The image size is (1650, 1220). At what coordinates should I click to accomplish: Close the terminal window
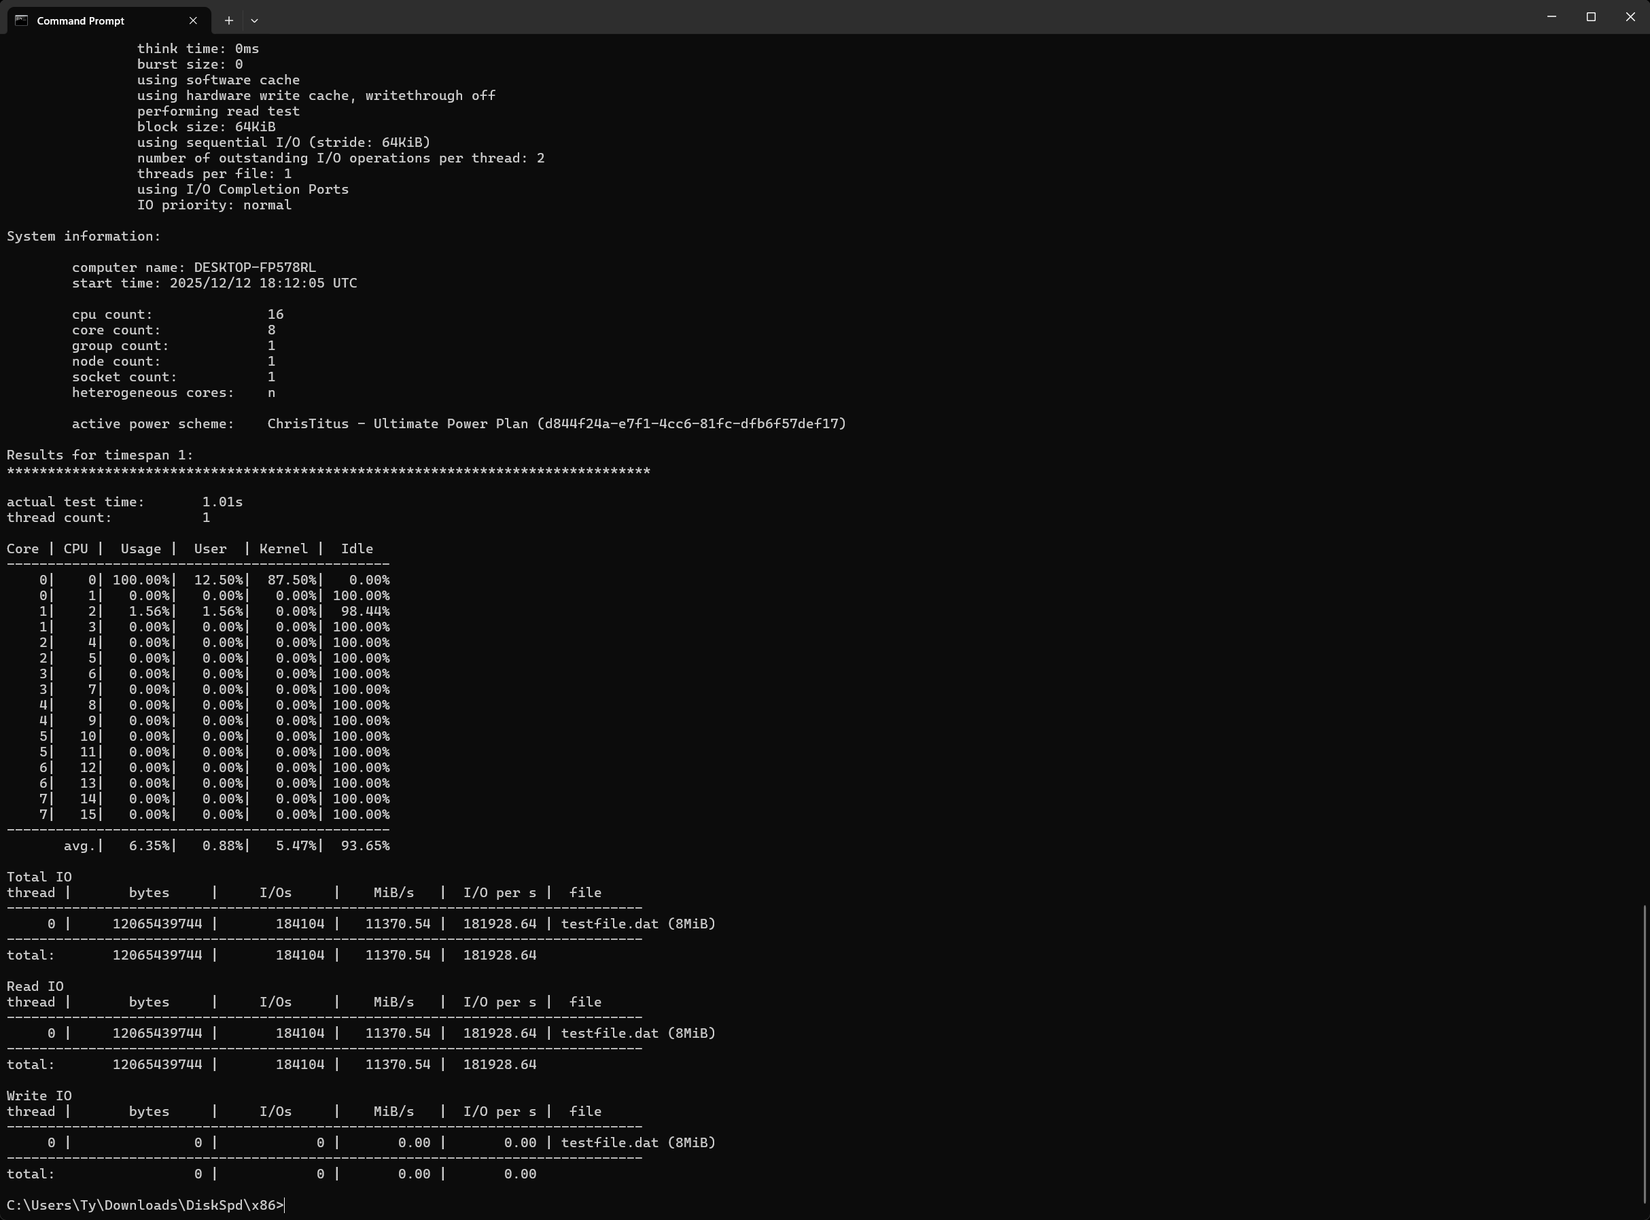(1630, 17)
